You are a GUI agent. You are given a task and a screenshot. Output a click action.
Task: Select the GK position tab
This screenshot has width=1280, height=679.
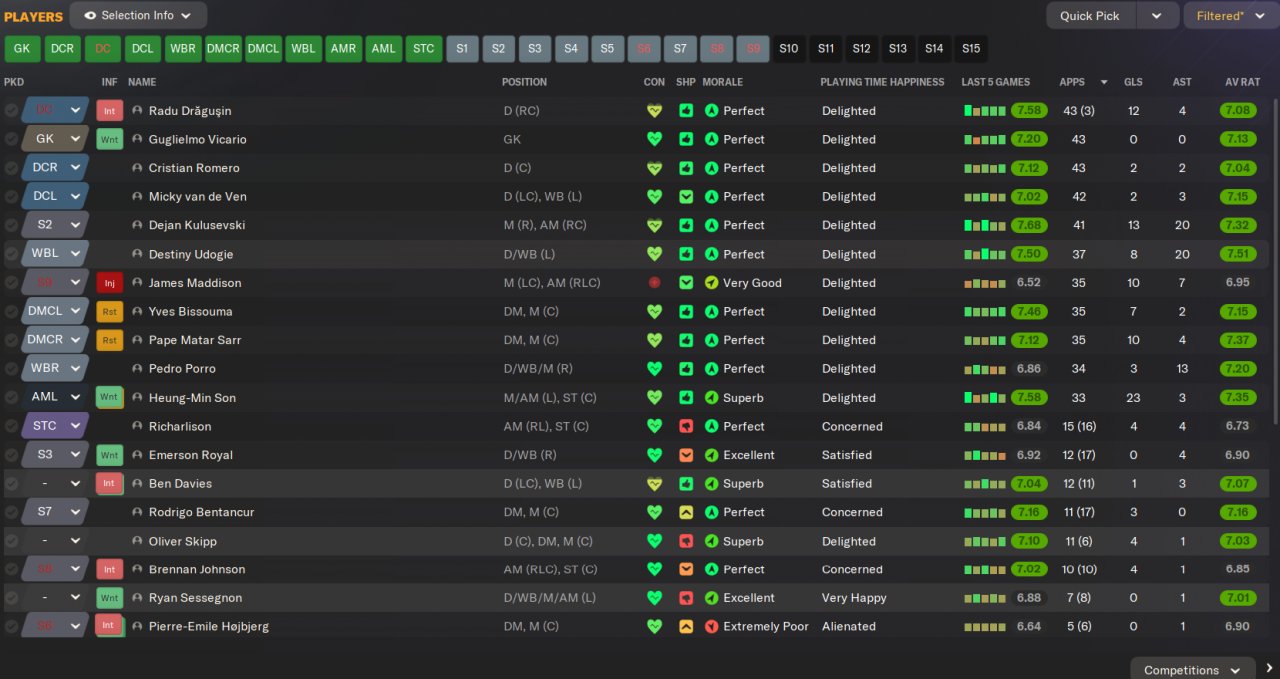(22, 48)
